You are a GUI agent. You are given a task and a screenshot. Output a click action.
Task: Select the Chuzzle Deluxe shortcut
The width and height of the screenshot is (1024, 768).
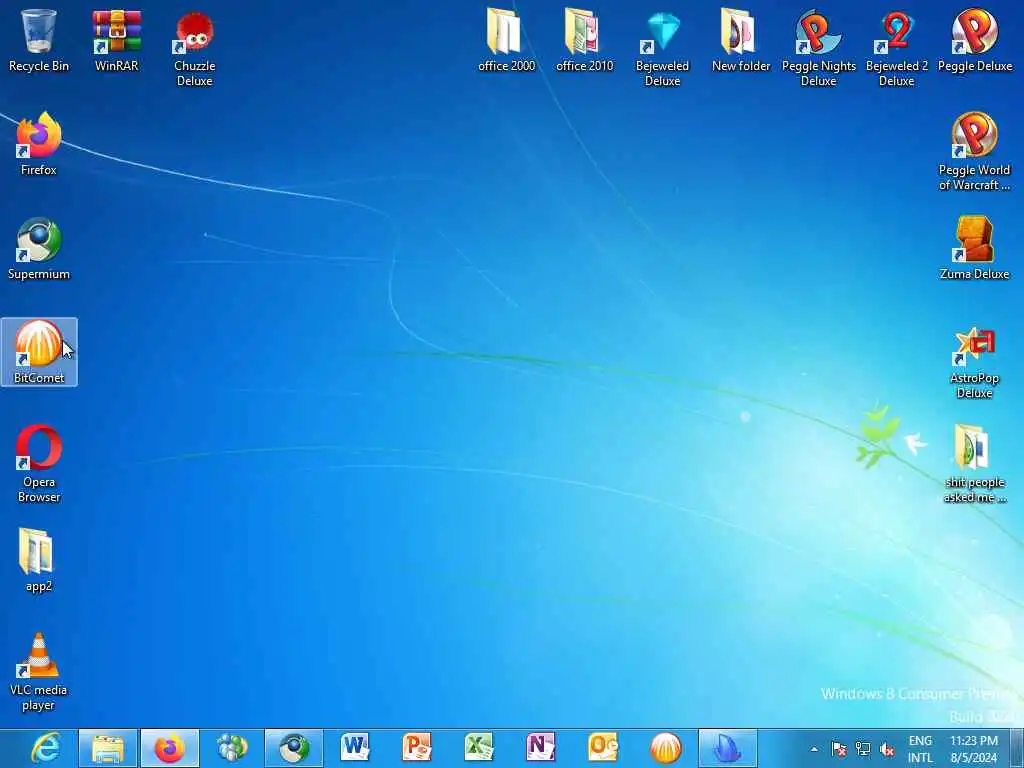click(x=194, y=48)
